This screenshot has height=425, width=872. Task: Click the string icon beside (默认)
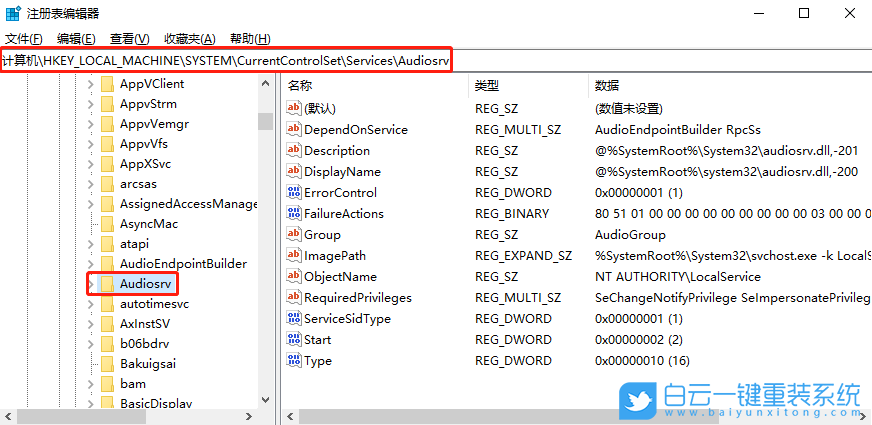(x=293, y=108)
